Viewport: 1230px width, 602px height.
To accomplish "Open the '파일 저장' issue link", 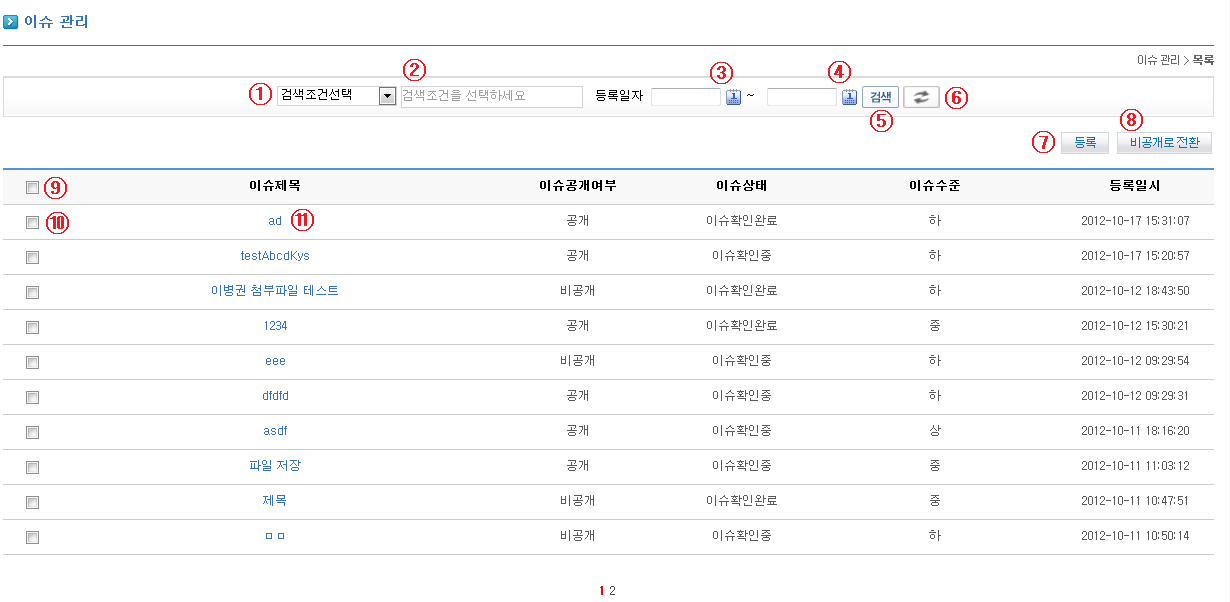I will (x=275, y=466).
